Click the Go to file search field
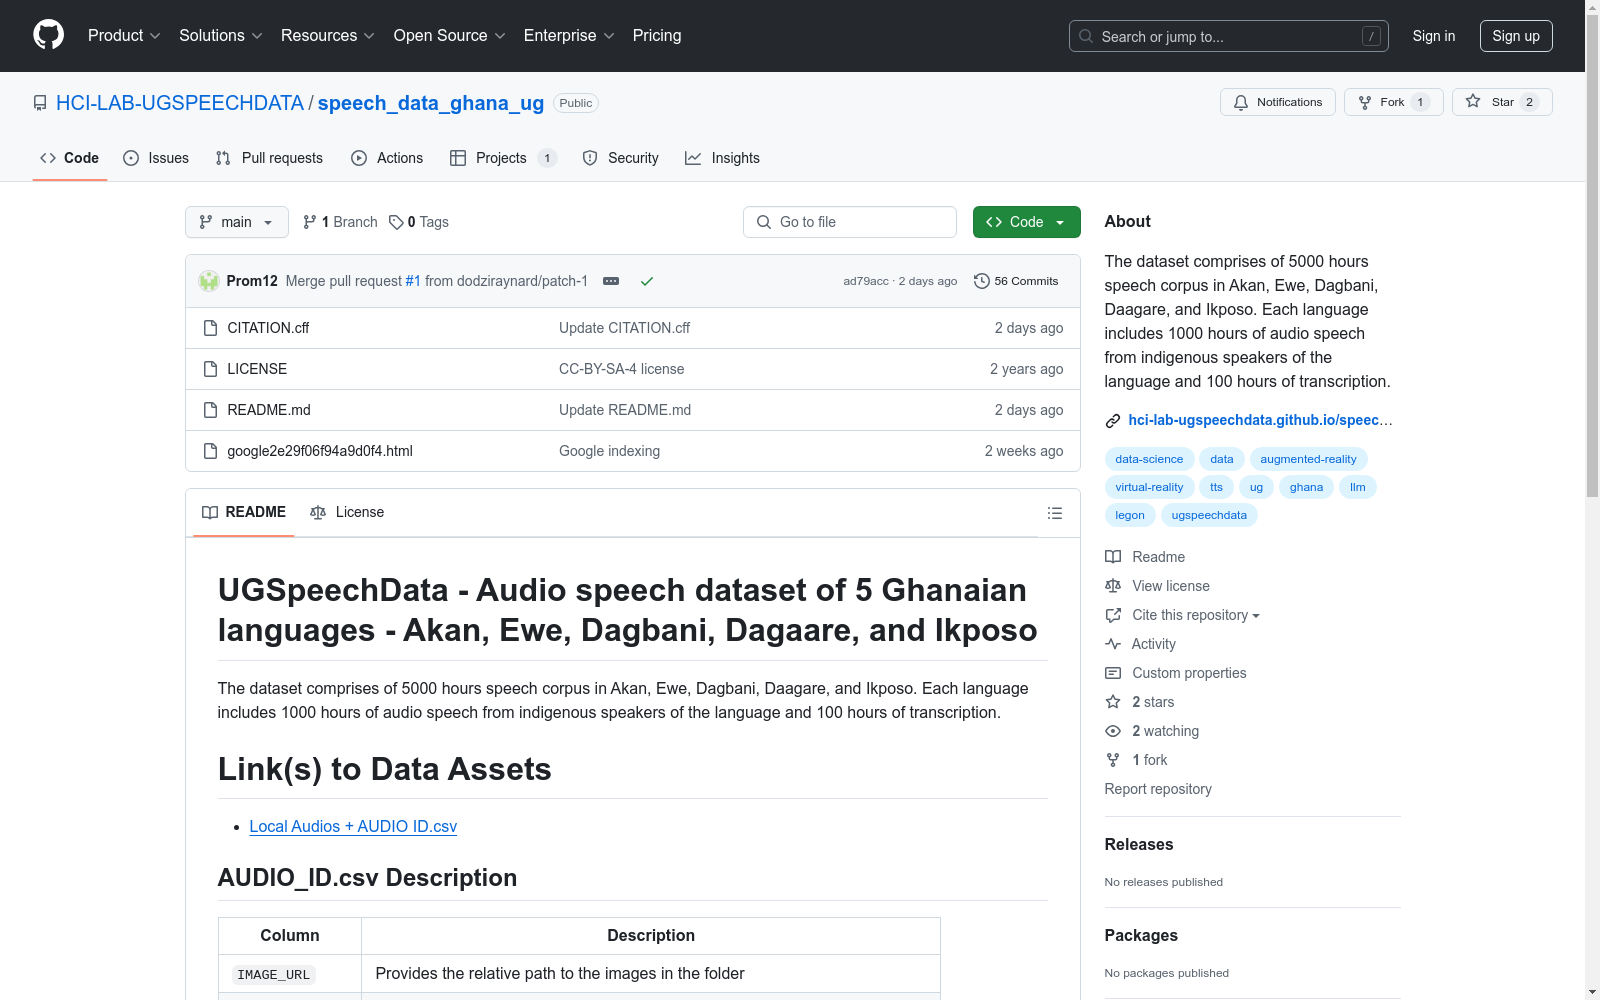The width and height of the screenshot is (1600, 1000). pos(850,222)
